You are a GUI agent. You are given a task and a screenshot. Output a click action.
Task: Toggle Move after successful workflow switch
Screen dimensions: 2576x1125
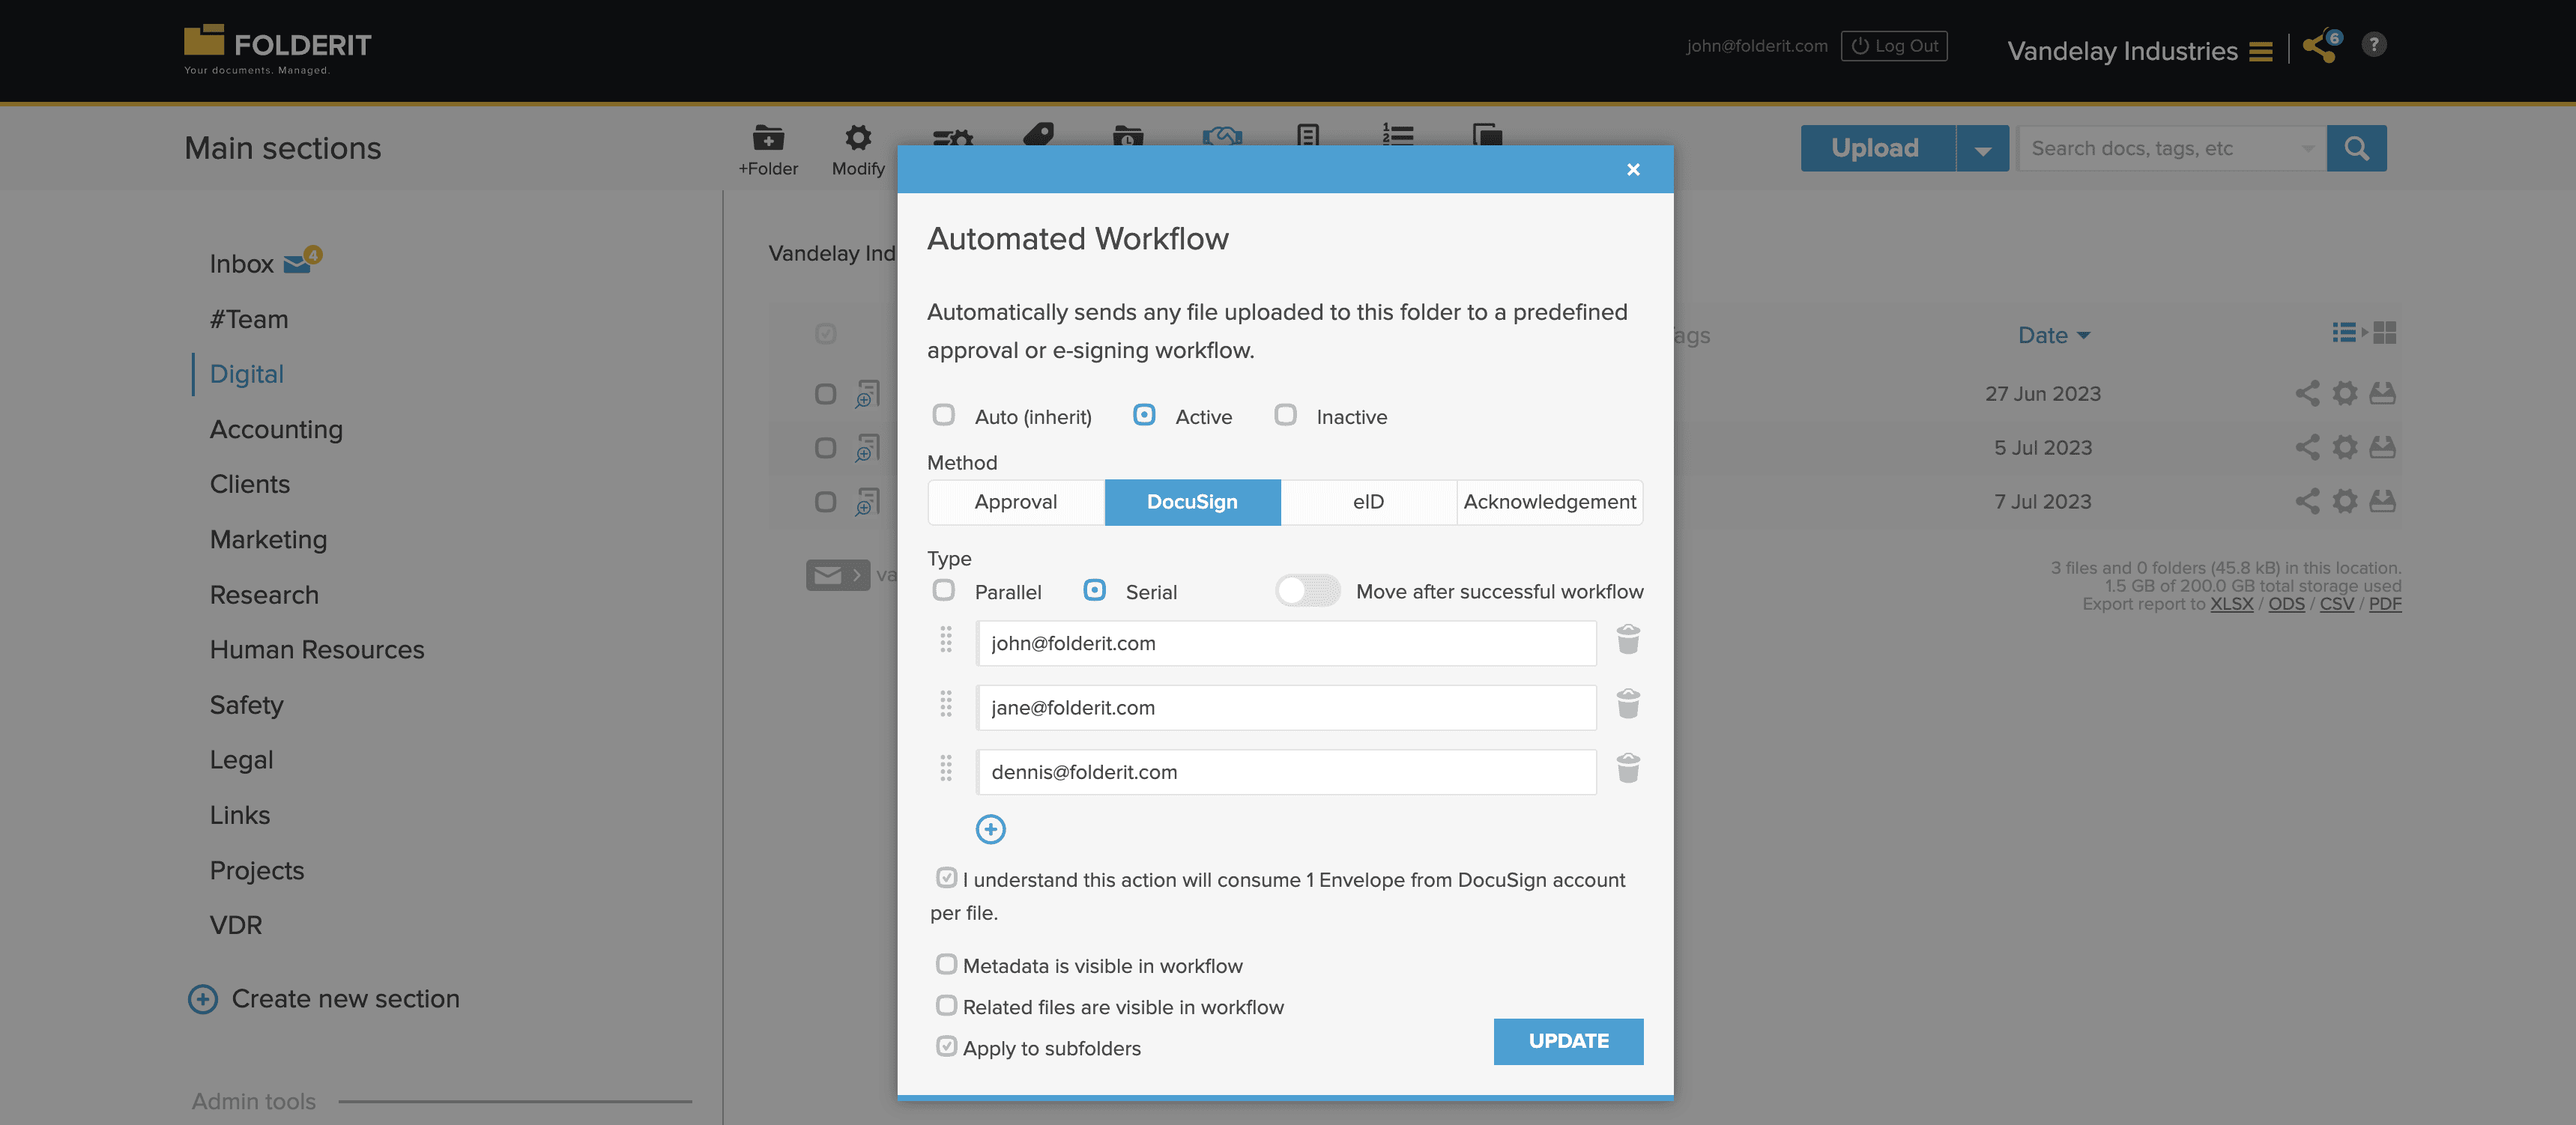[1308, 591]
